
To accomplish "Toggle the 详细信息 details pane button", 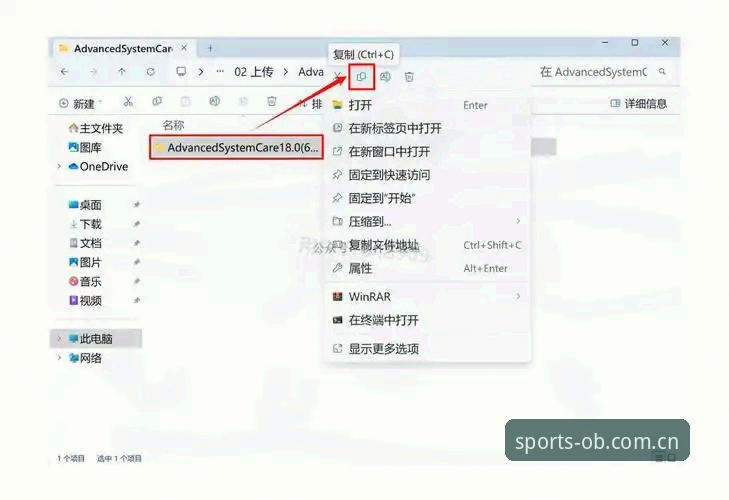I will (639, 103).
